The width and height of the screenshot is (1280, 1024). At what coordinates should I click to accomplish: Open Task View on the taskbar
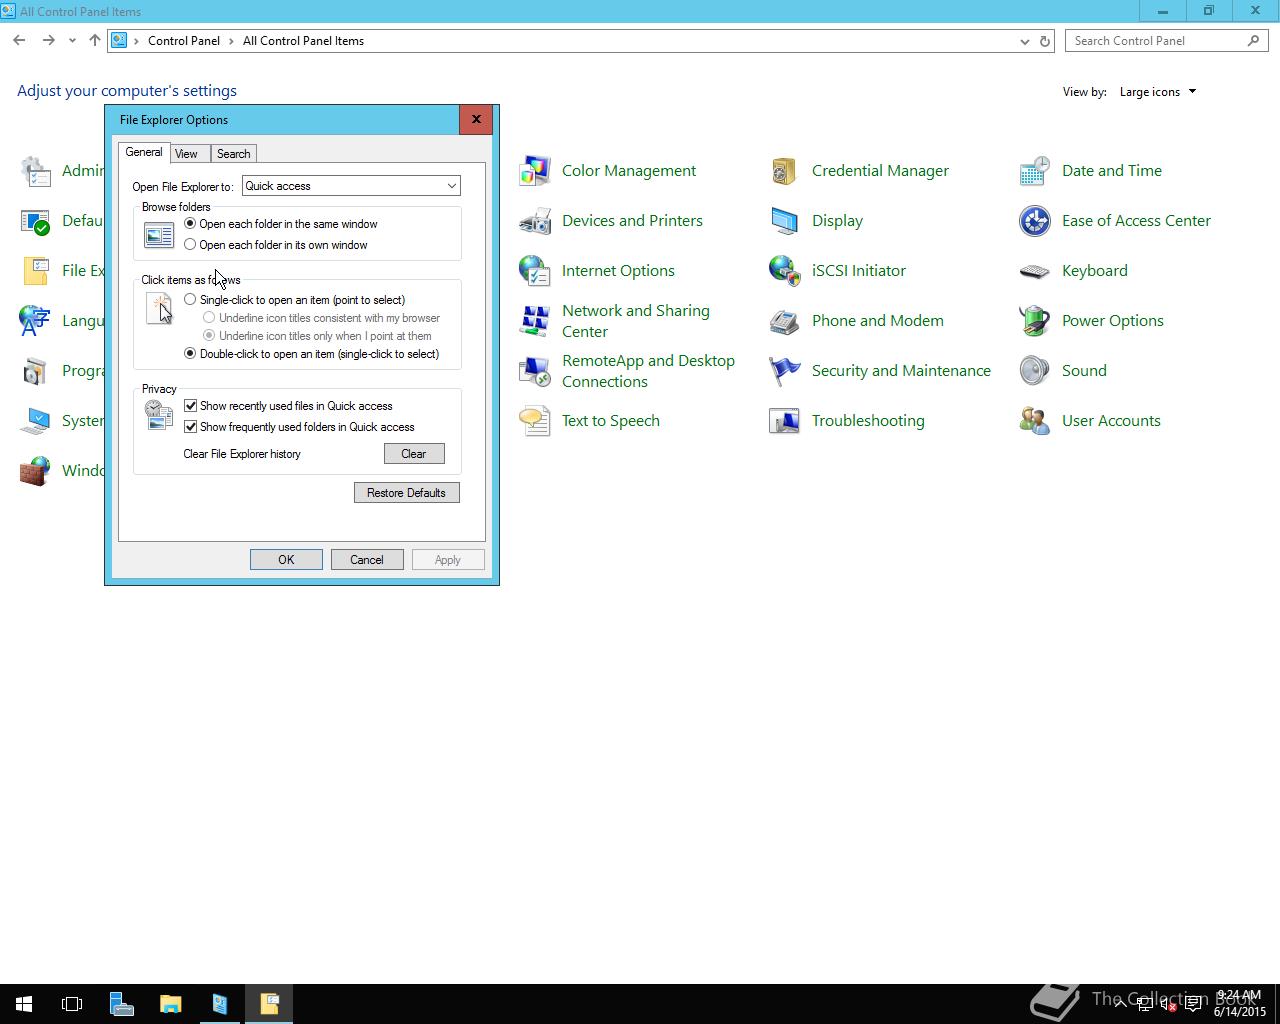72,1004
